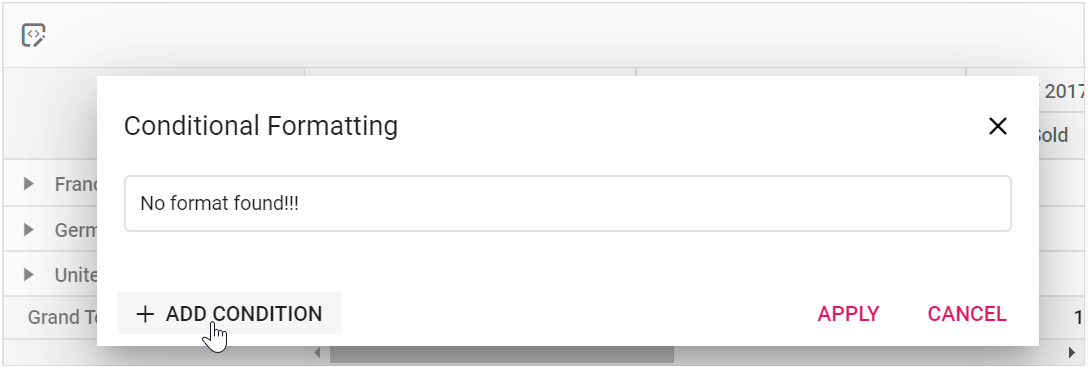The width and height of the screenshot is (1088, 369).
Task: Apply the conditional formatting
Action: [848, 314]
